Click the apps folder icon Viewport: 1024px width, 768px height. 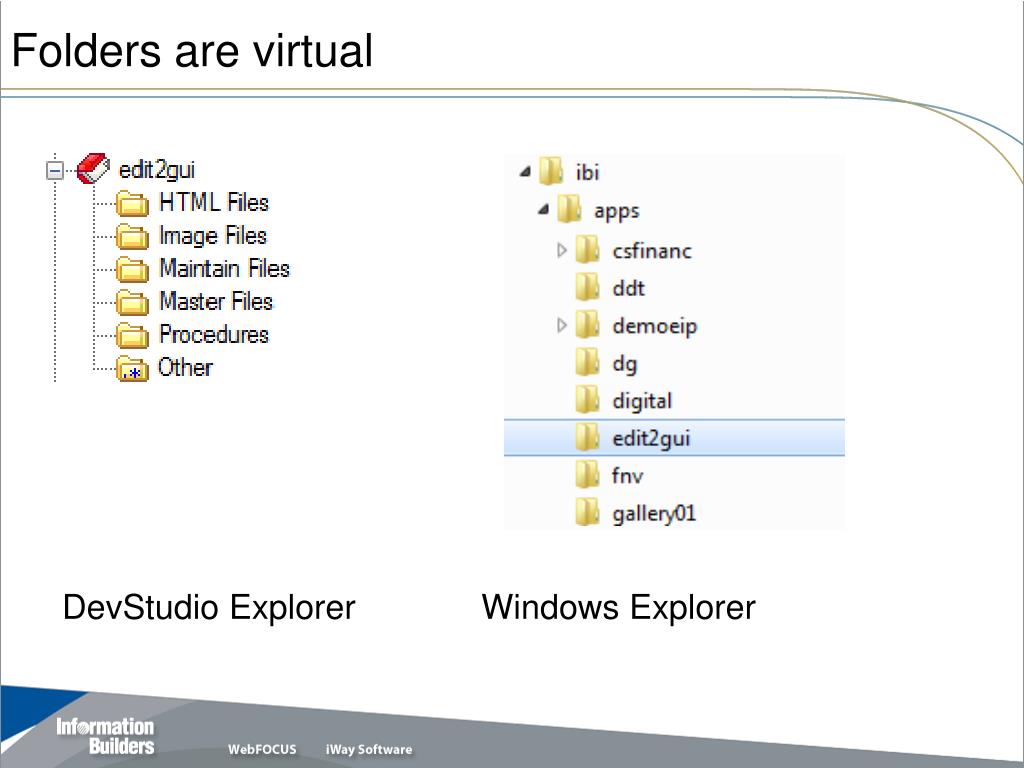tap(569, 209)
